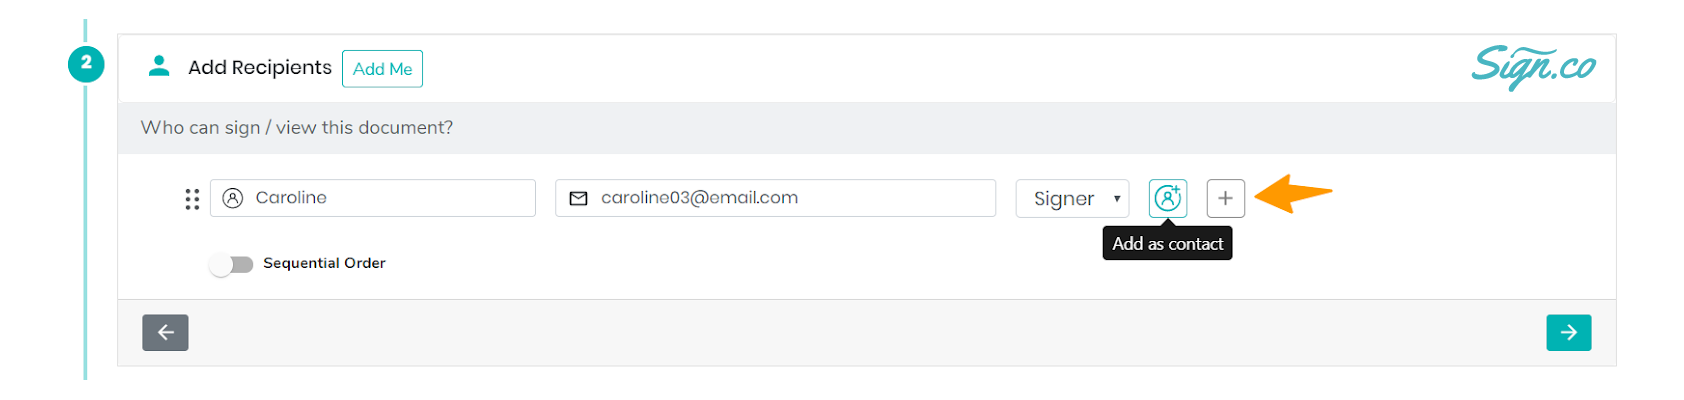Click the person icon beside Add Recipients
1684x400 pixels.
pyautogui.click(x=158, y=66)
